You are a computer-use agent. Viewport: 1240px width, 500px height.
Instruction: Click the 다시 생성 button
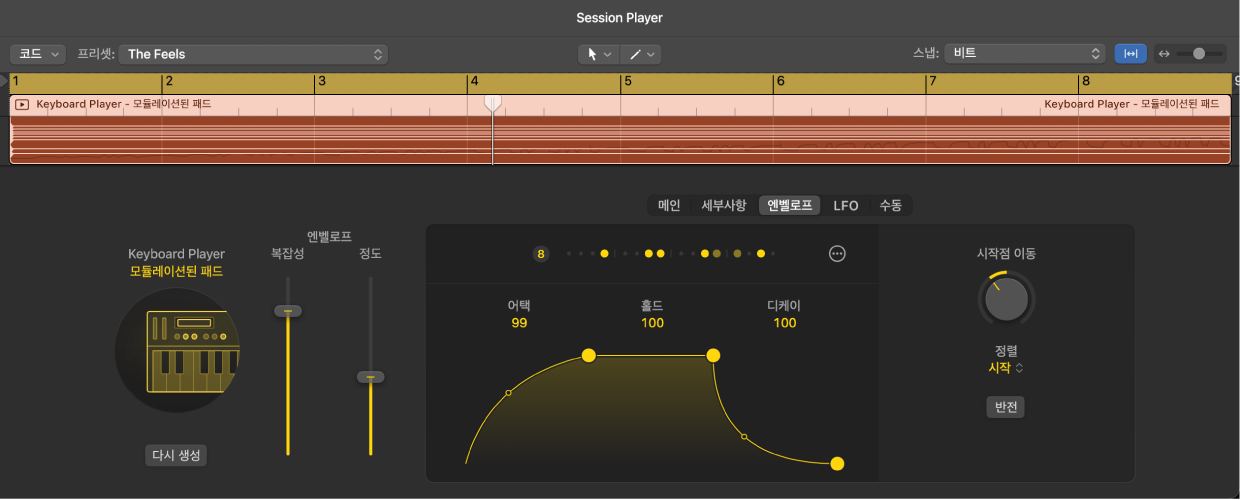click(176, 455)
